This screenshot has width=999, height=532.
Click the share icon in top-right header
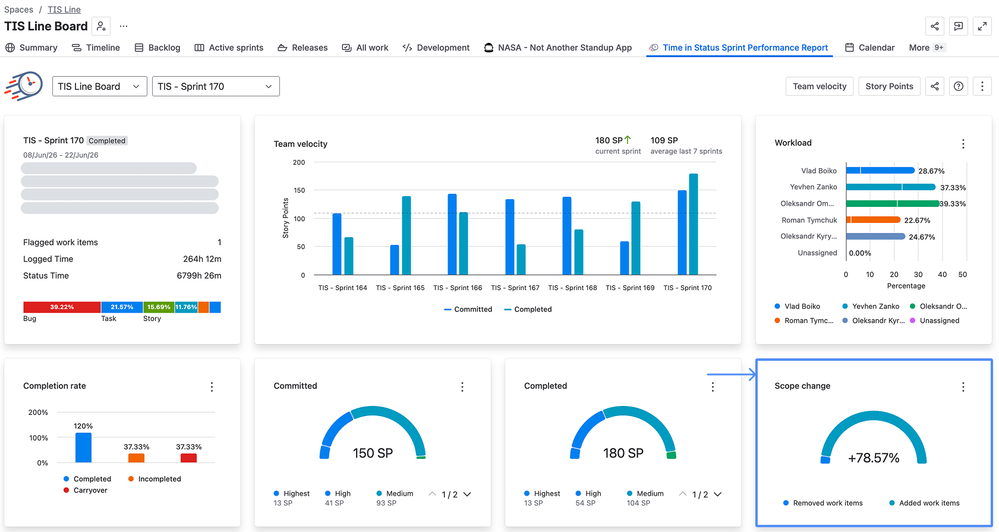pos(935,26)
